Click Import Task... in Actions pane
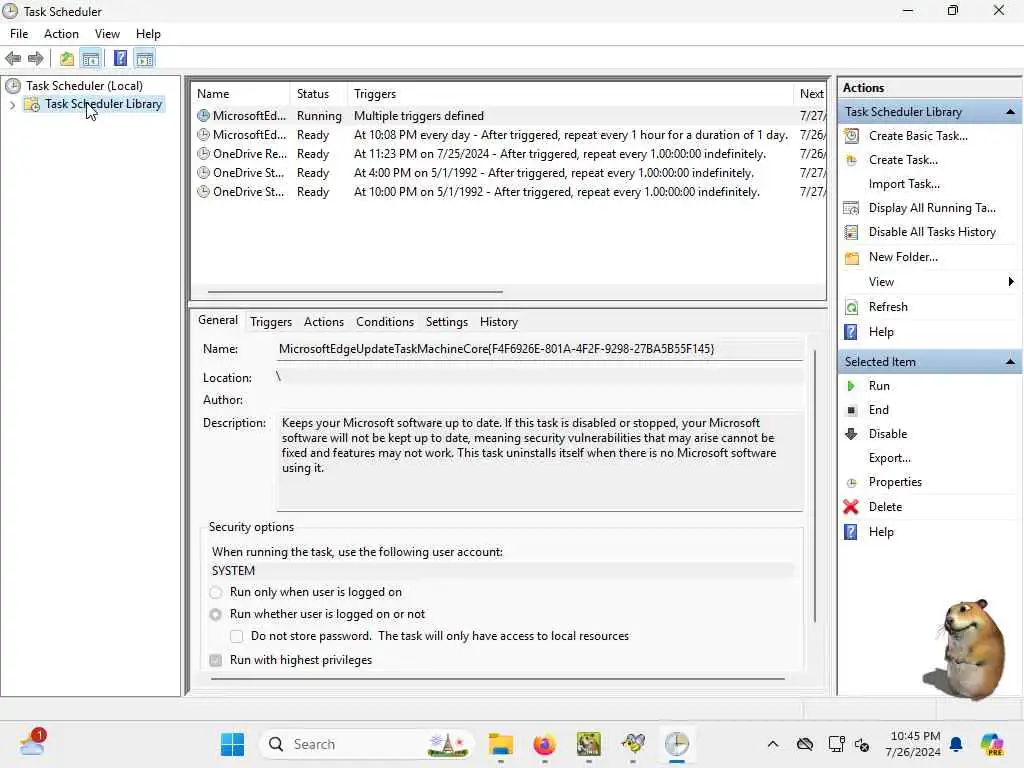The height and width of the screenshot is (768, 1024). (x=904, y=184)
